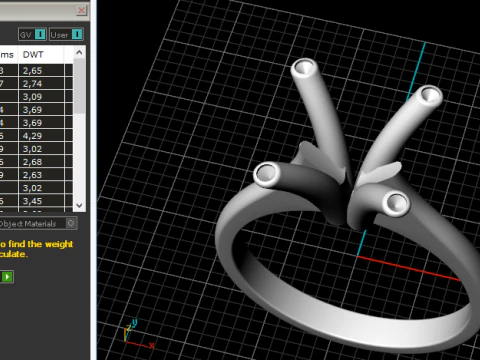Select the 2,68 DWT cell
This screenshot has width=480, height=360.
[x=41, y=162]
